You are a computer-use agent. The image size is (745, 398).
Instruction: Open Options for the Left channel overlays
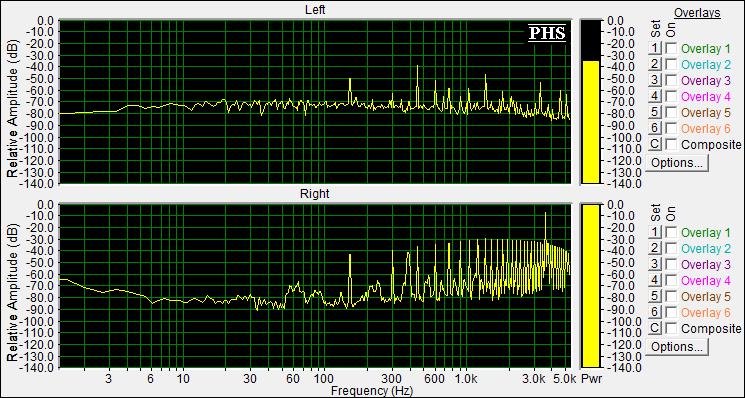677,163
